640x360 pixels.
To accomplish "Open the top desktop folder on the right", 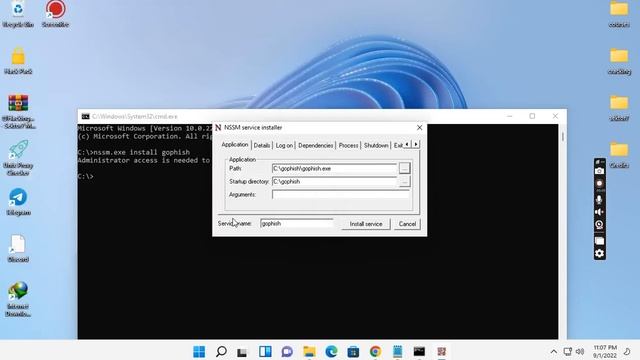I will coord(619,14).
